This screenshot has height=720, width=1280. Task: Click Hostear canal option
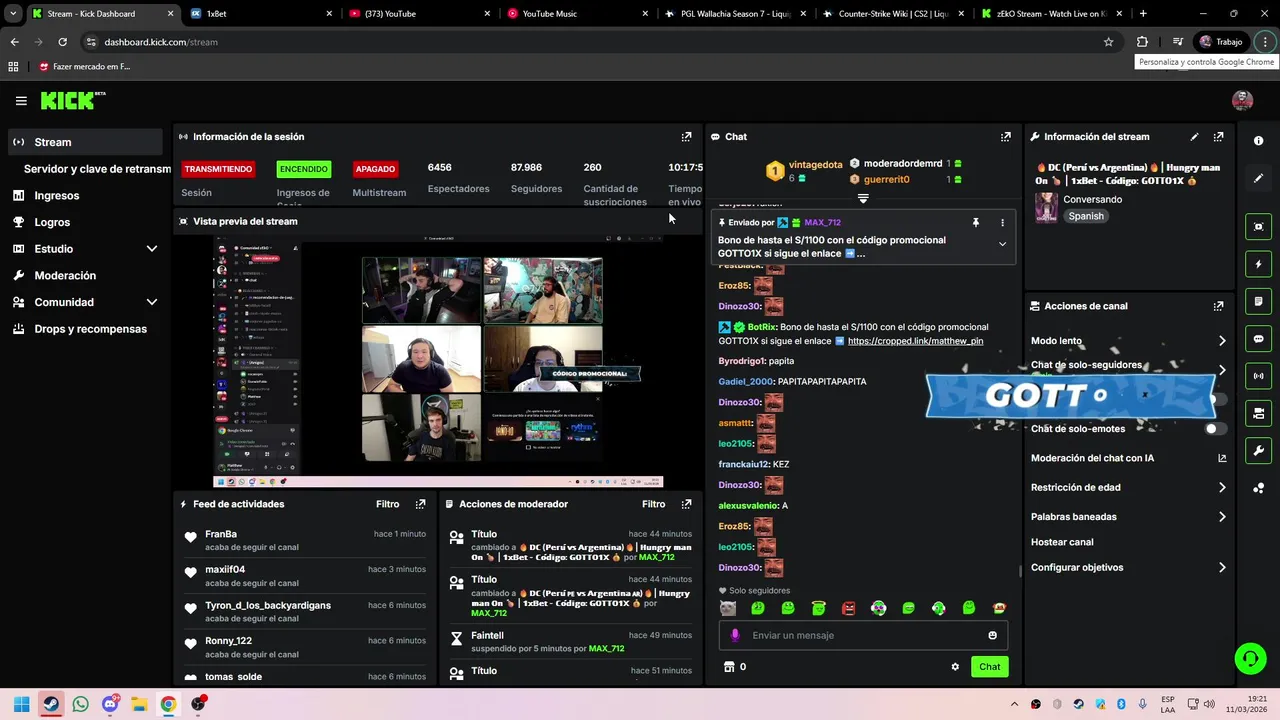tap(1062, 542)
